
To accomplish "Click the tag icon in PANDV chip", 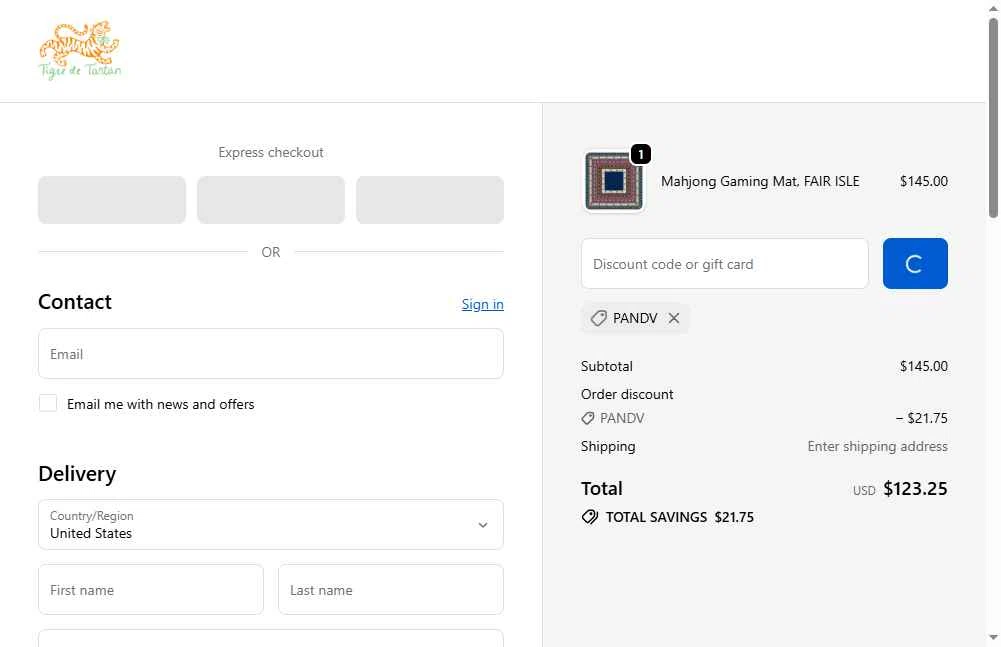I will [x=598, y=318].
